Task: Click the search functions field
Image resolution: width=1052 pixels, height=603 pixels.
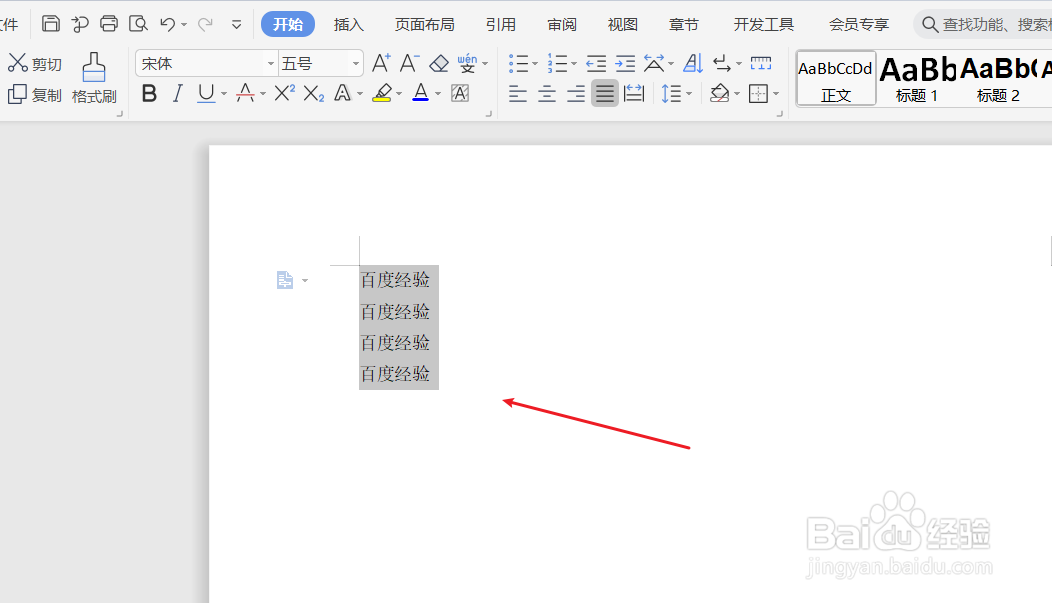Action: click(x=983, y=25)
